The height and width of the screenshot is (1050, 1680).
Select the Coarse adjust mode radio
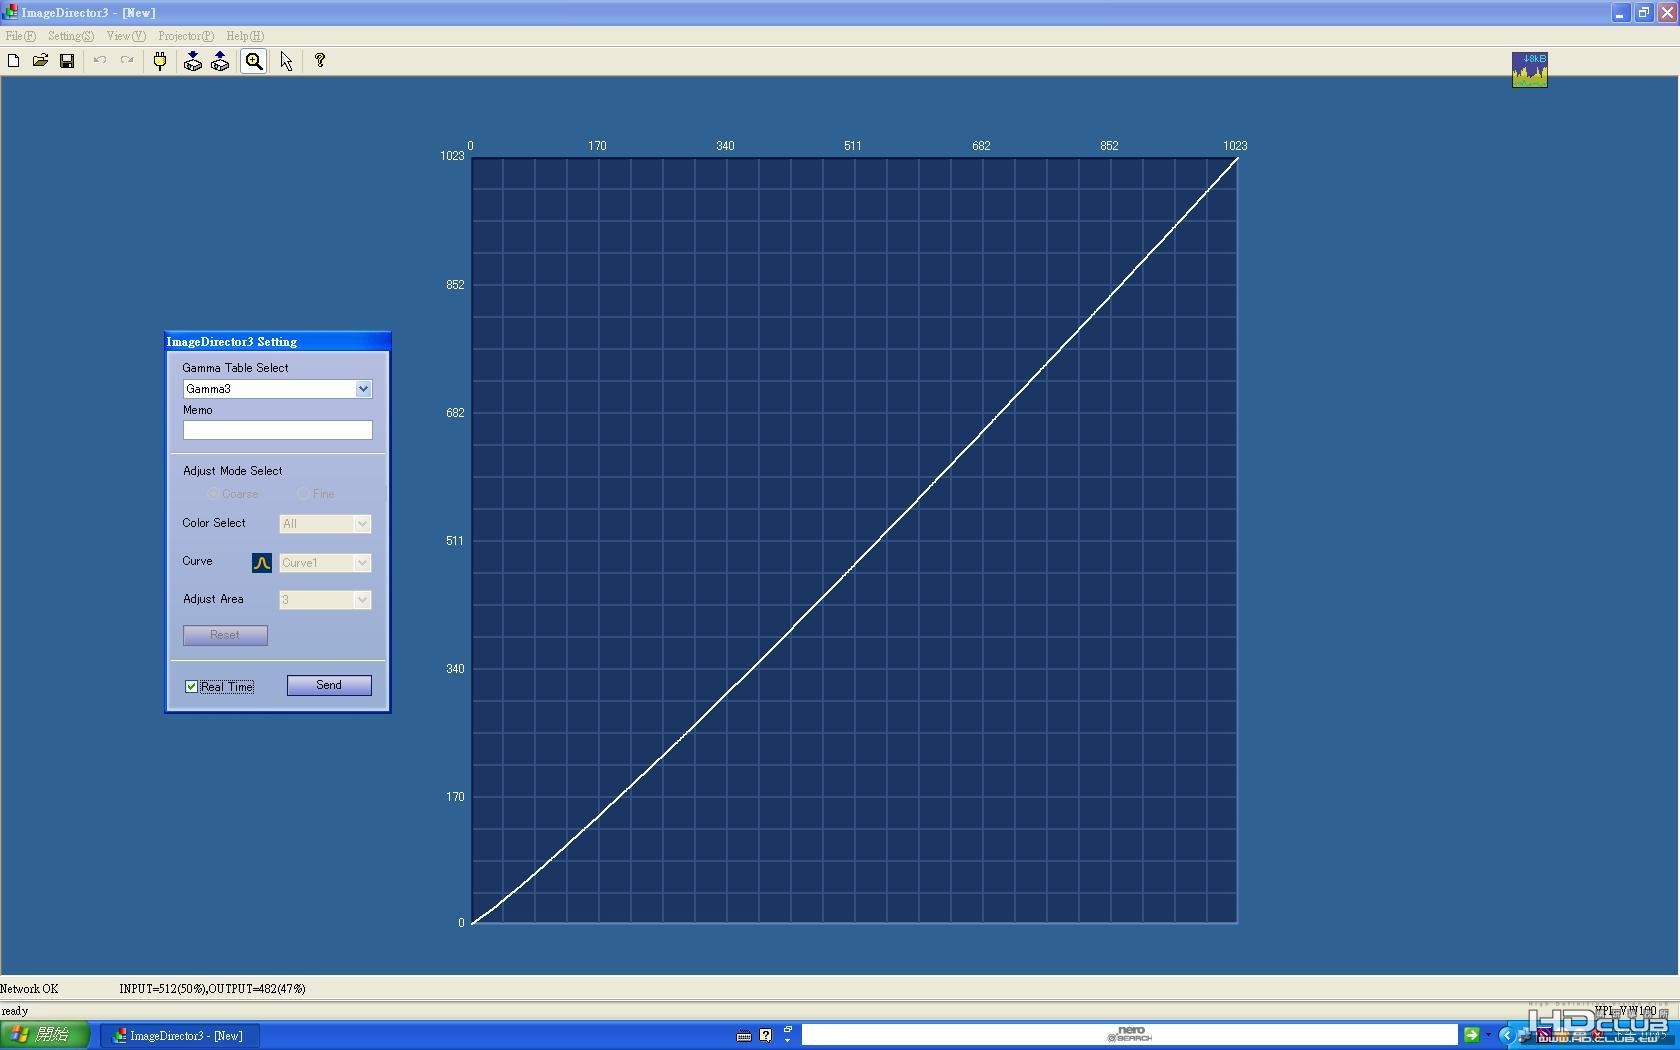[x=213, y=494]
